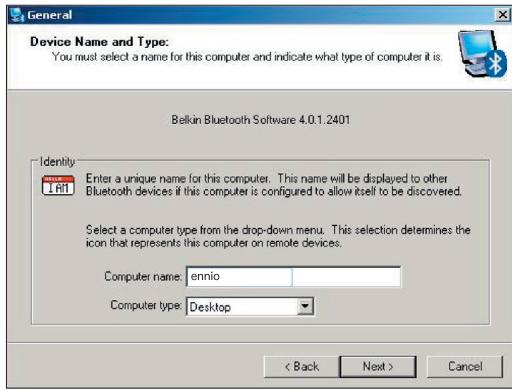Click the "You must select a name" subtitle text
Viewport: 512px width, 390px height.
click(x=247, y=57)
